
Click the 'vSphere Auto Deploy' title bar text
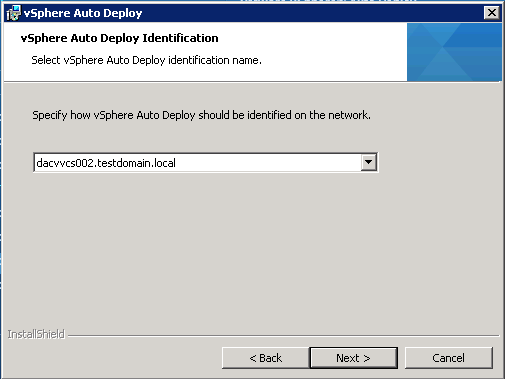point(83,13)
